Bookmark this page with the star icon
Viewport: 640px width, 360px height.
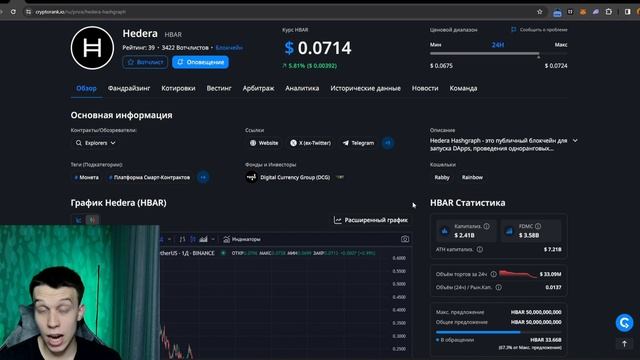click(540, 12)
